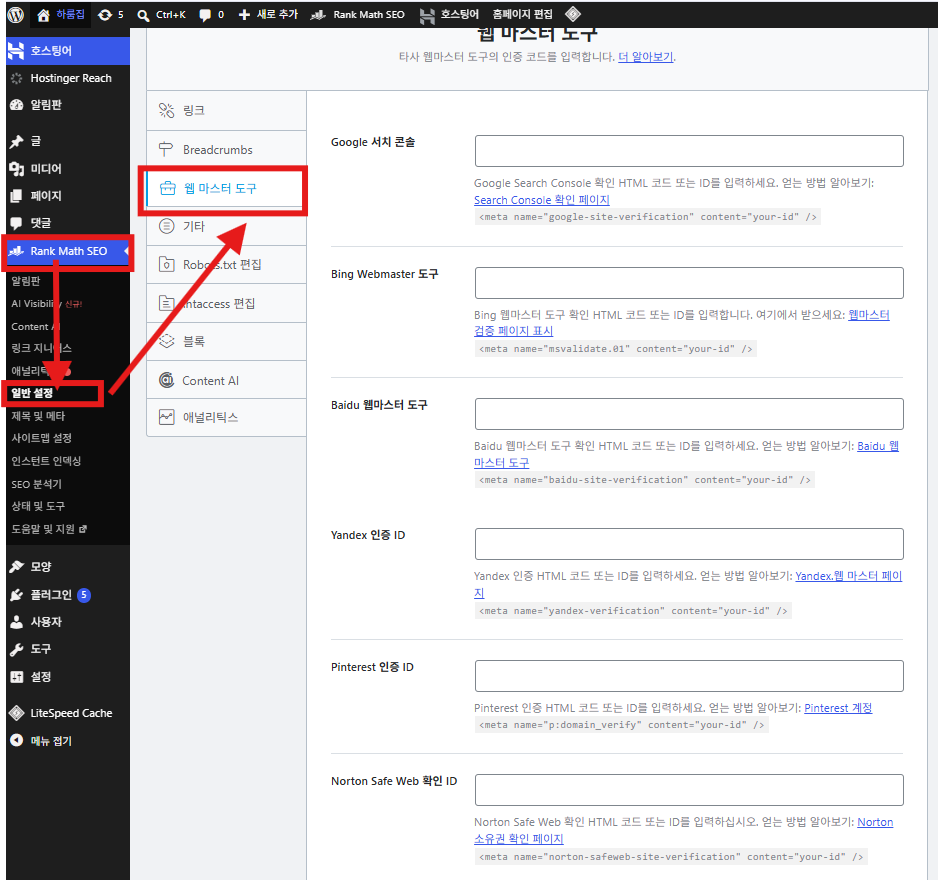Image resolution: width=938 pixels, height=880 pixels.
Task: Open the 일반 설정 submenu item
Action: tap(32, 393)
